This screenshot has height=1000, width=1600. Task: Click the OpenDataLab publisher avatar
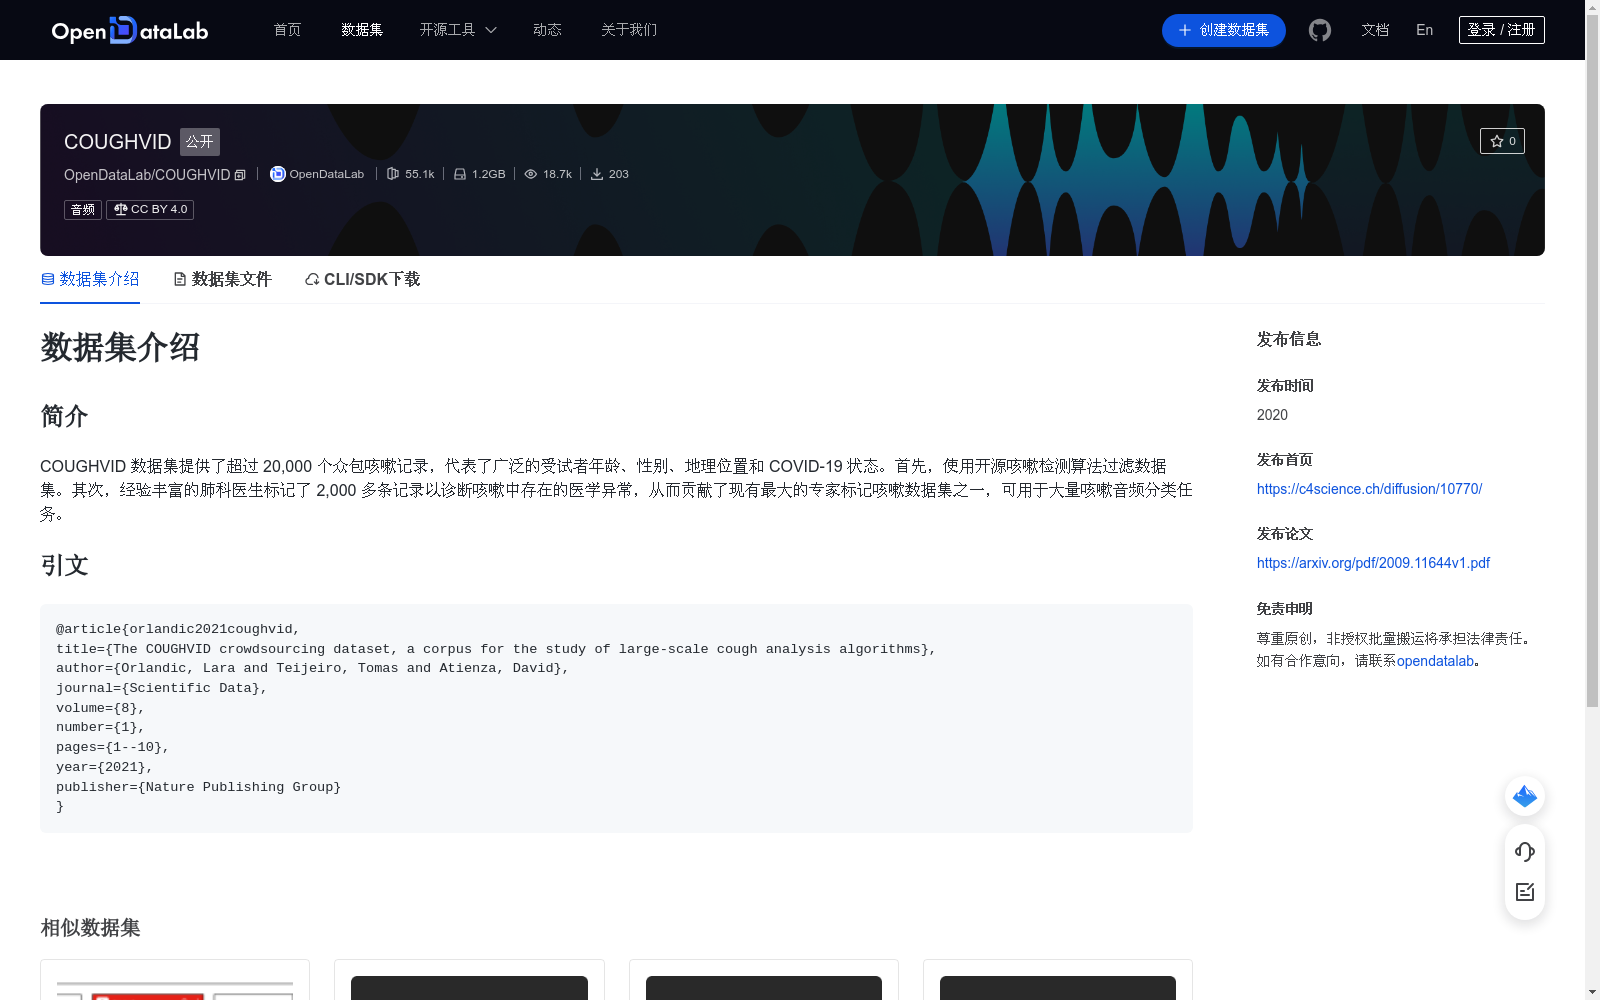pos(278,174)
